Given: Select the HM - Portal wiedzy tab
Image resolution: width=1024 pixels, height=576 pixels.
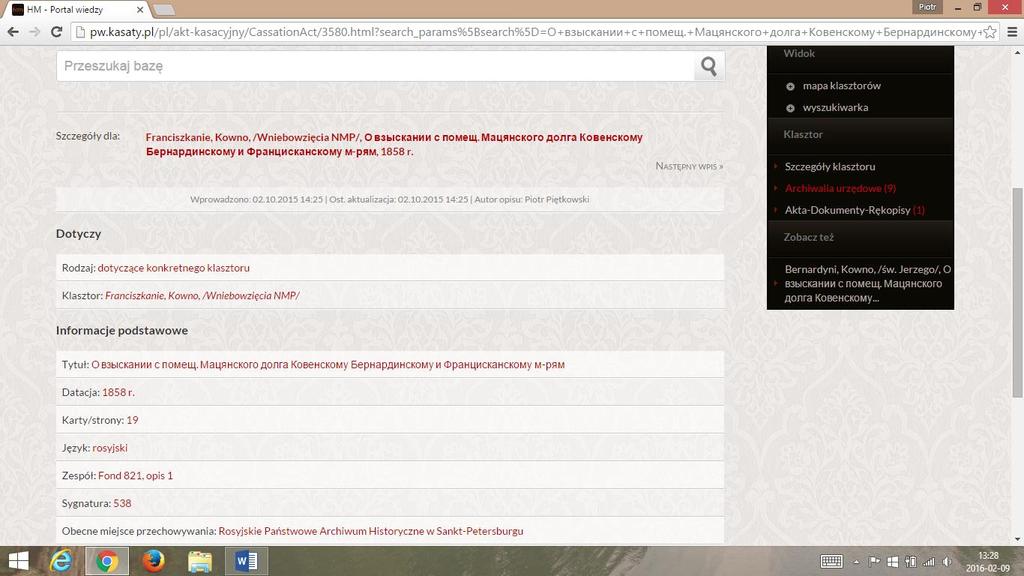Looking at the screenshot, I should (x=77, y=10).
